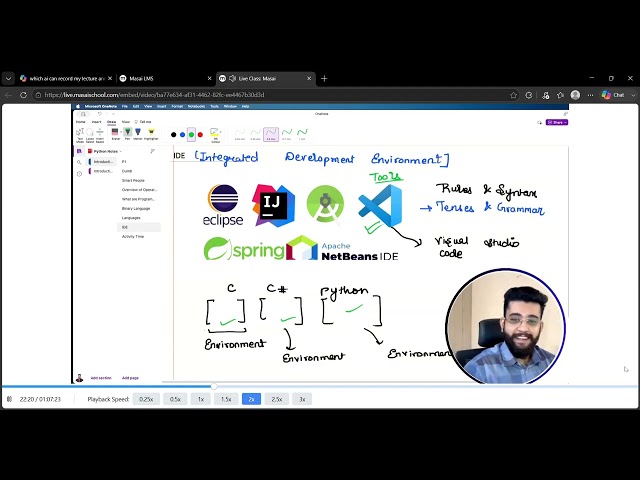This screenshot has height=480, width=640.
Task: Set playback speed to 1.5x
Action: click(x=226, y=399)
